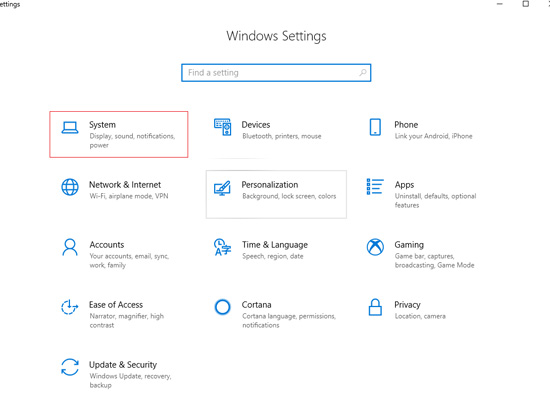Focus the Find a setting search box
The width and height of the screenshot is (550, 400).
[x=276, y=73]
